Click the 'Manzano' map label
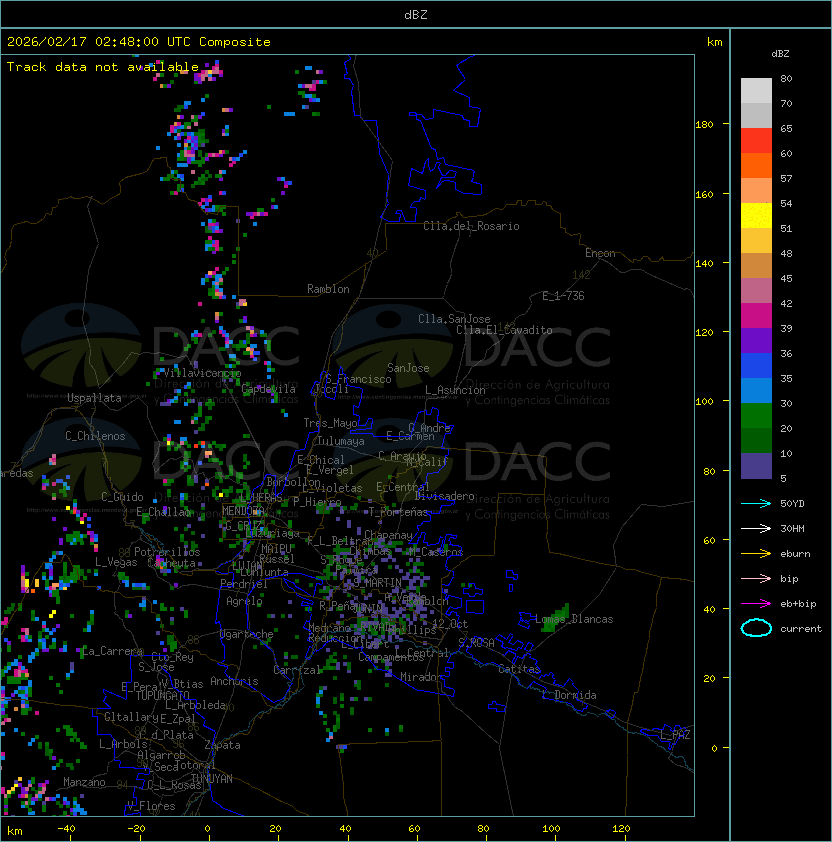Viewport: 832px width, 842px height. tap(84, 782)
